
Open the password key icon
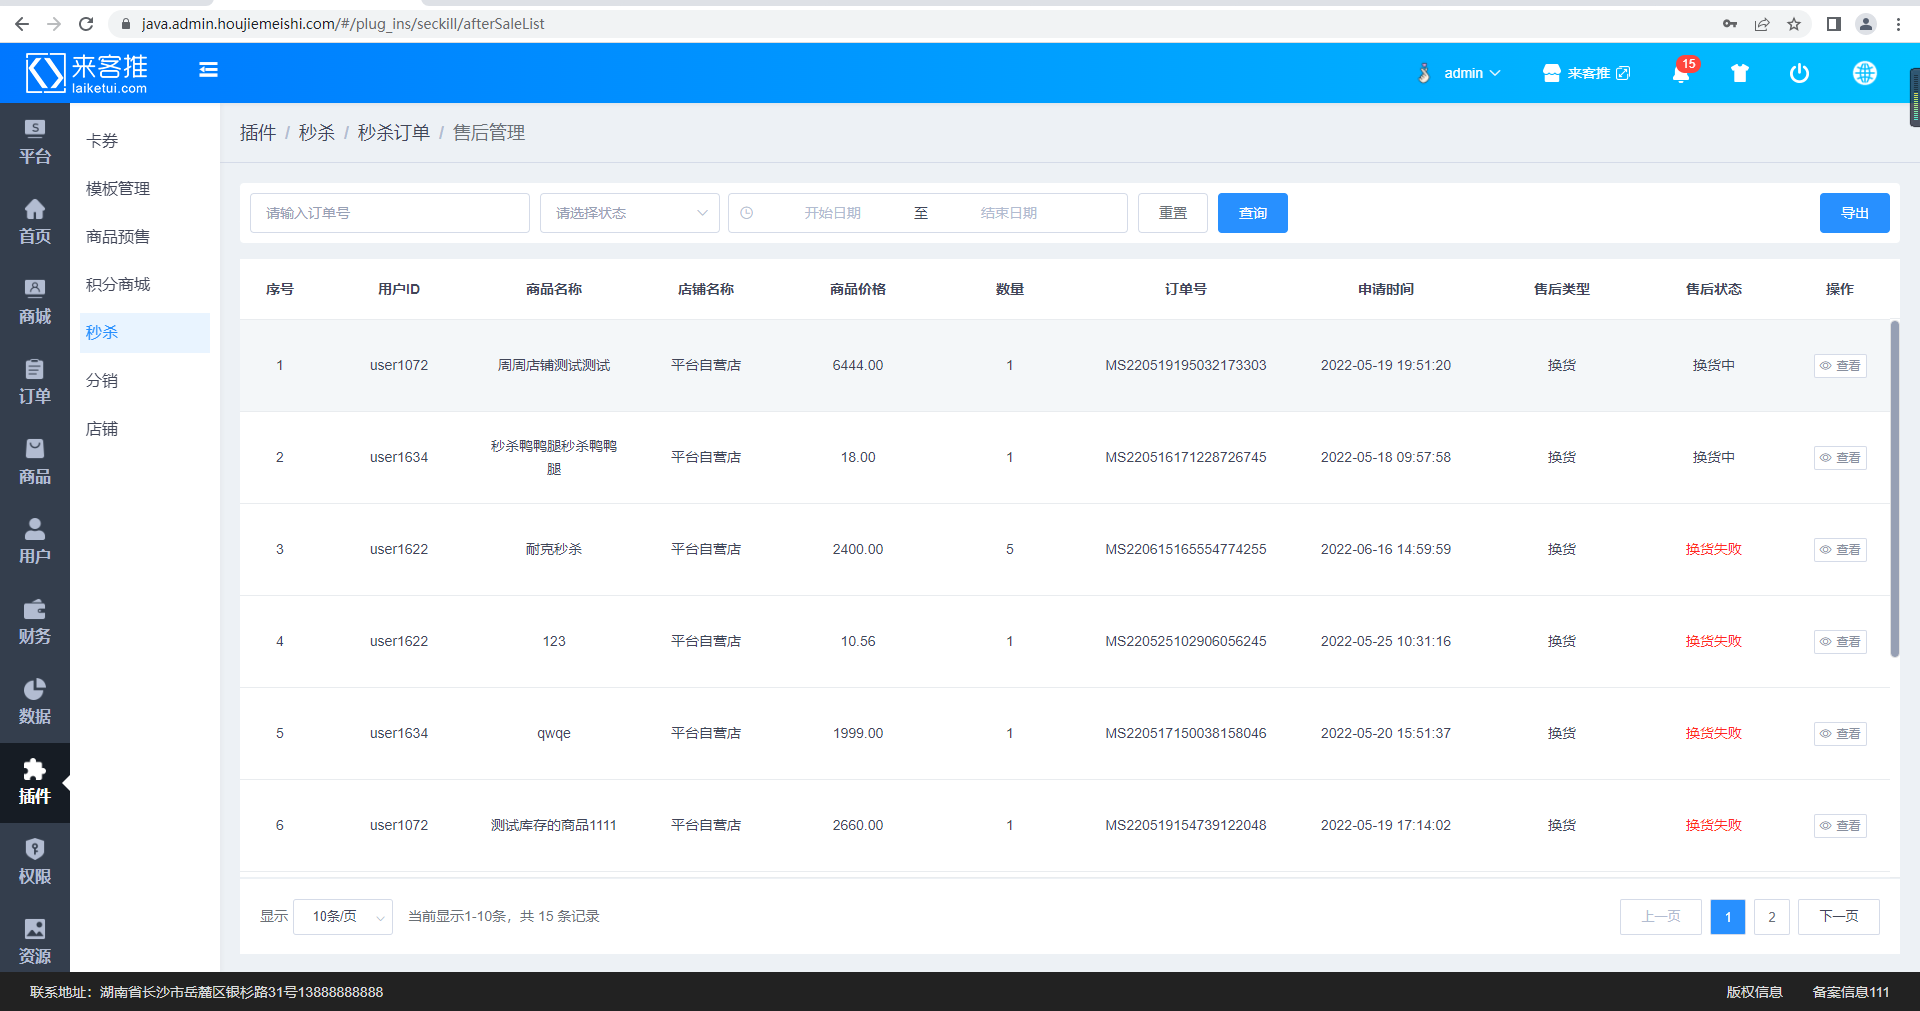tap(1730, 24)
